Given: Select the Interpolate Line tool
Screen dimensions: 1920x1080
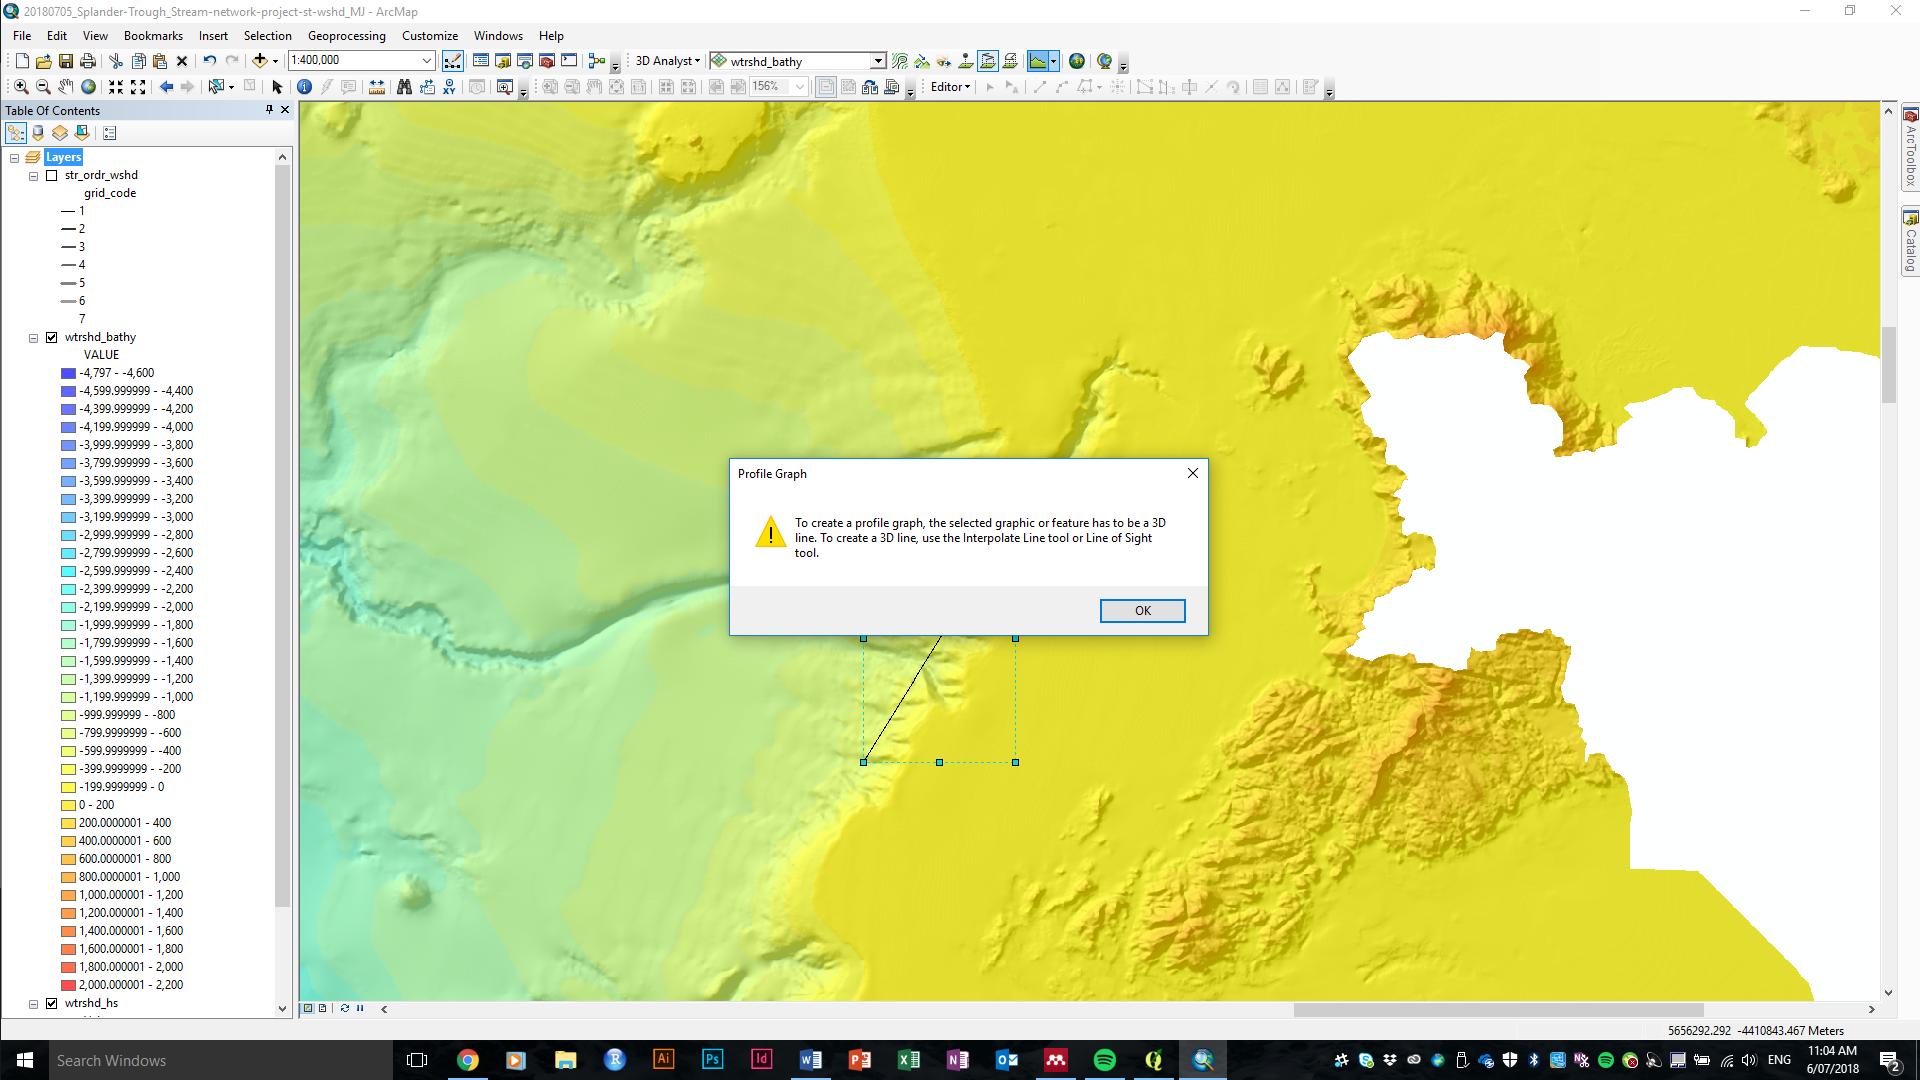Looking at the screenshot, I should (988, 61).
